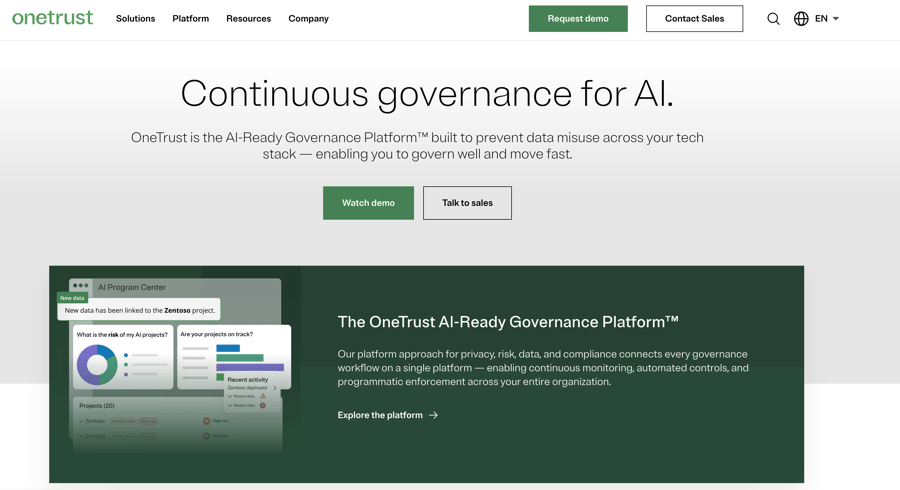Viewport: 900px width, 490px height.
Task: Click the globe language icon
Action: click(x=801, y=19)
